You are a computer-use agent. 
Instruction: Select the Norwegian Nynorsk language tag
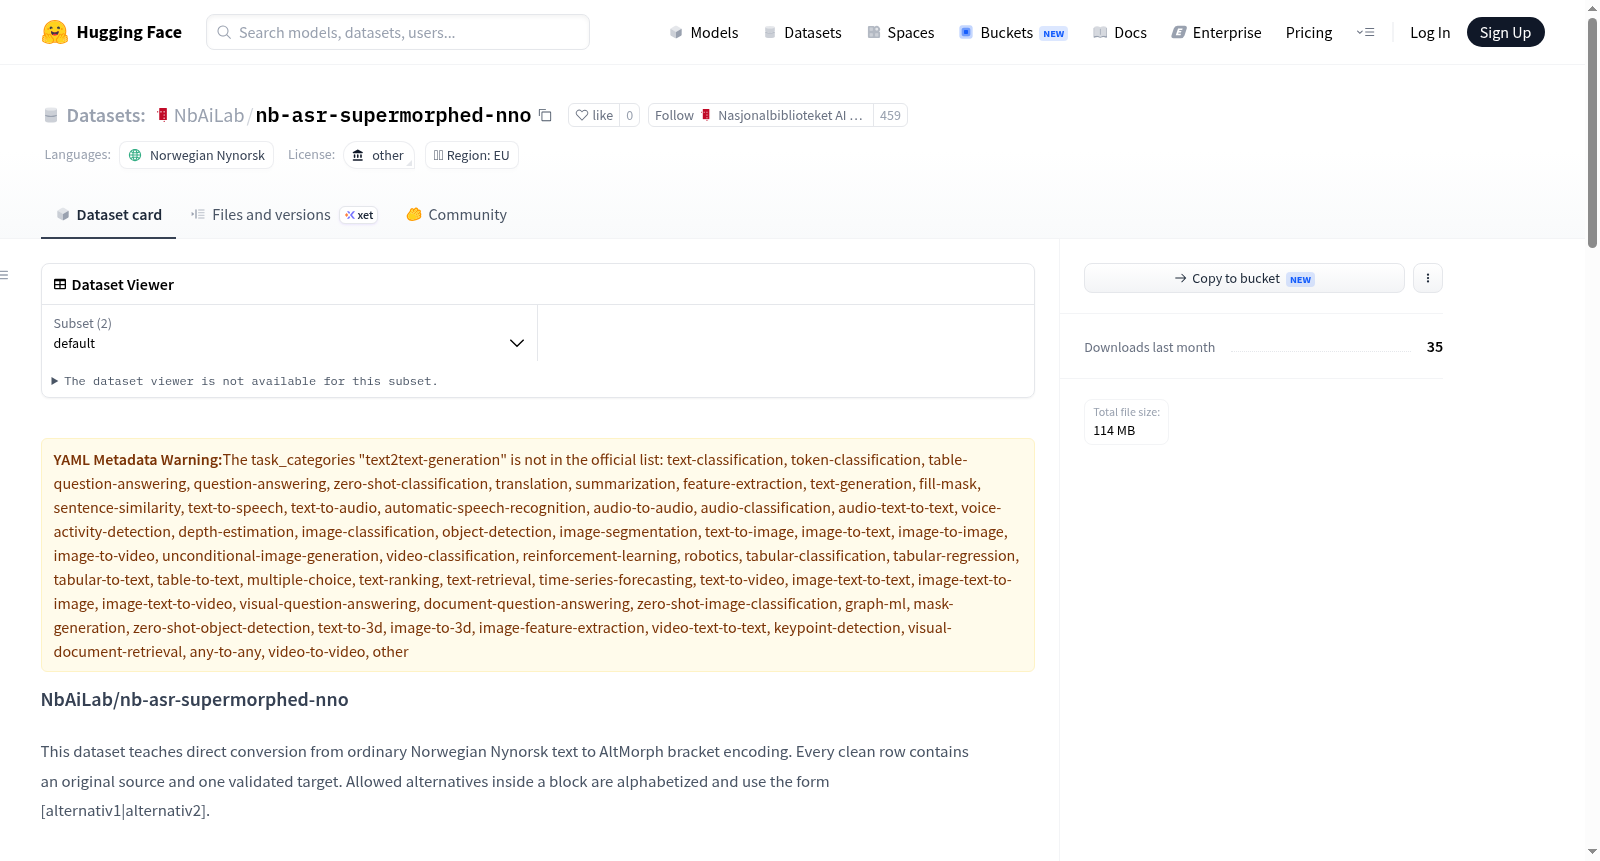coord(197,155)
